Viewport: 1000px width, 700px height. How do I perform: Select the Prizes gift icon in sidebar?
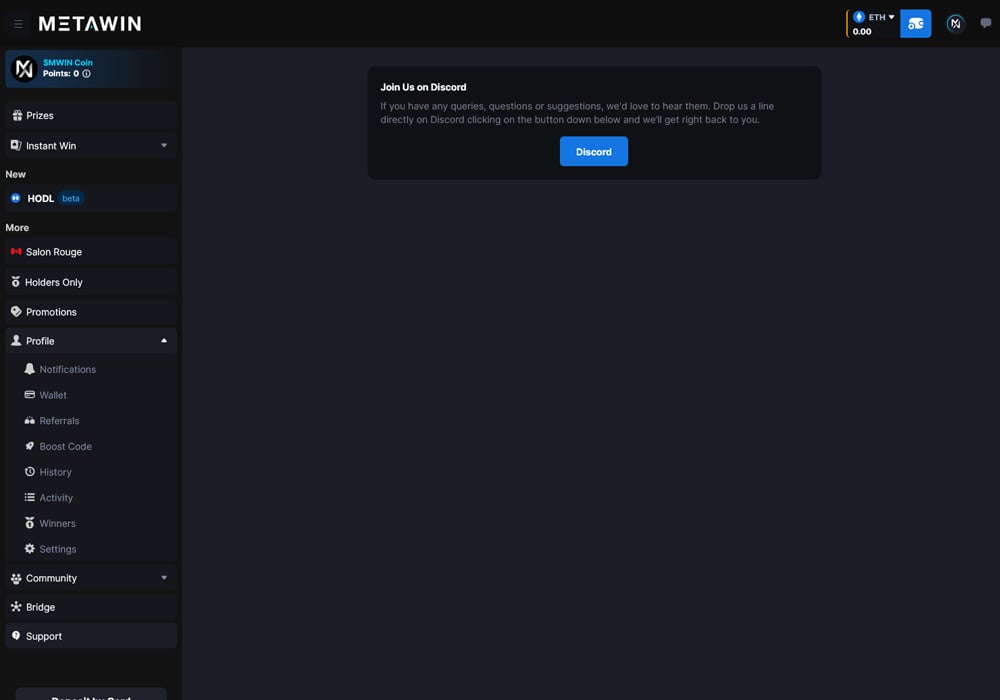[17, 115]
